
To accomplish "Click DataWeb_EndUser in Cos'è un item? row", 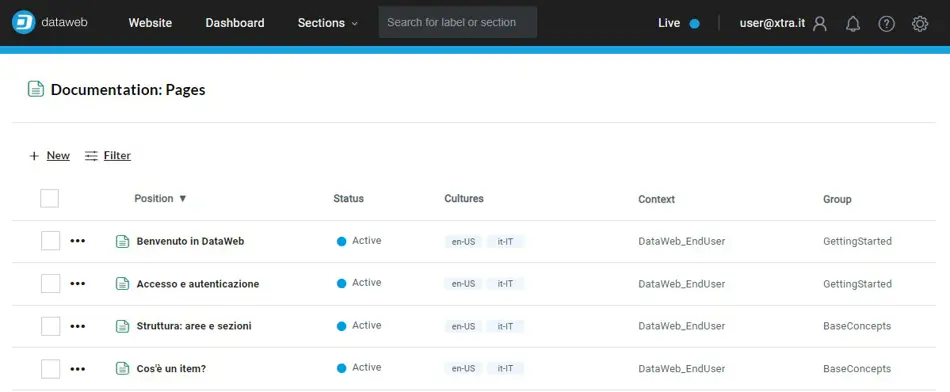I will click(682, 368).
